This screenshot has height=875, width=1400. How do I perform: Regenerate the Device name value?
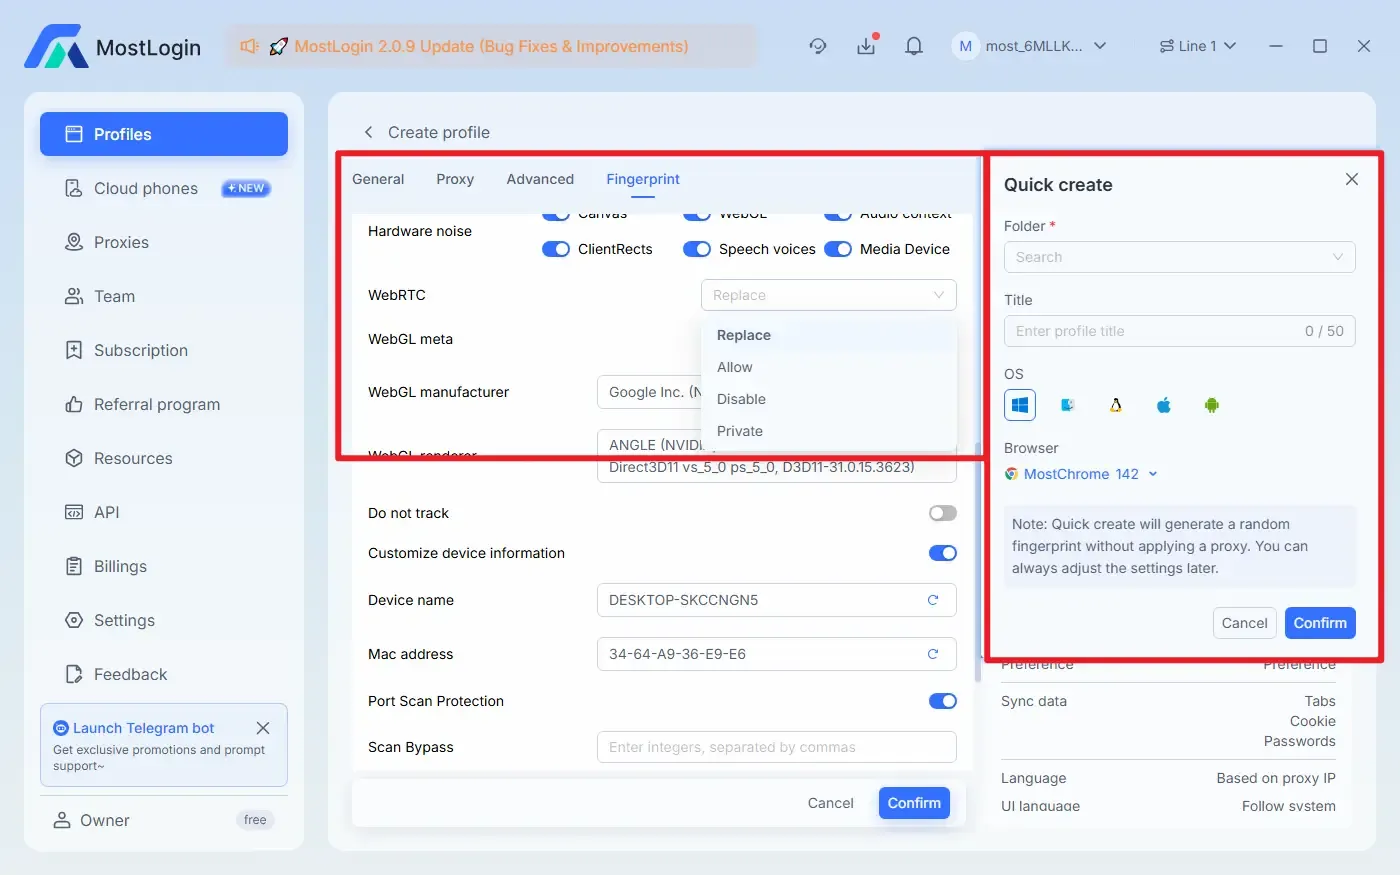(933, 600)
